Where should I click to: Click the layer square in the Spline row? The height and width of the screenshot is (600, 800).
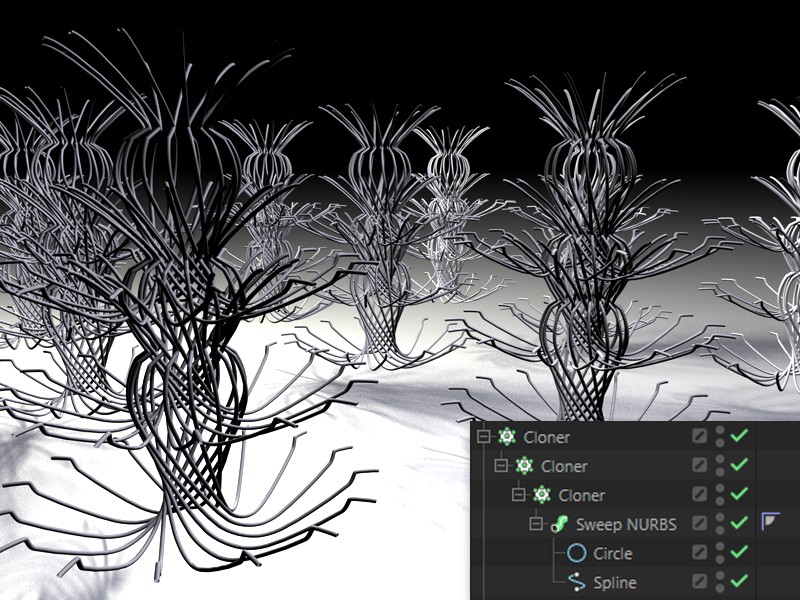coord(699,581)
